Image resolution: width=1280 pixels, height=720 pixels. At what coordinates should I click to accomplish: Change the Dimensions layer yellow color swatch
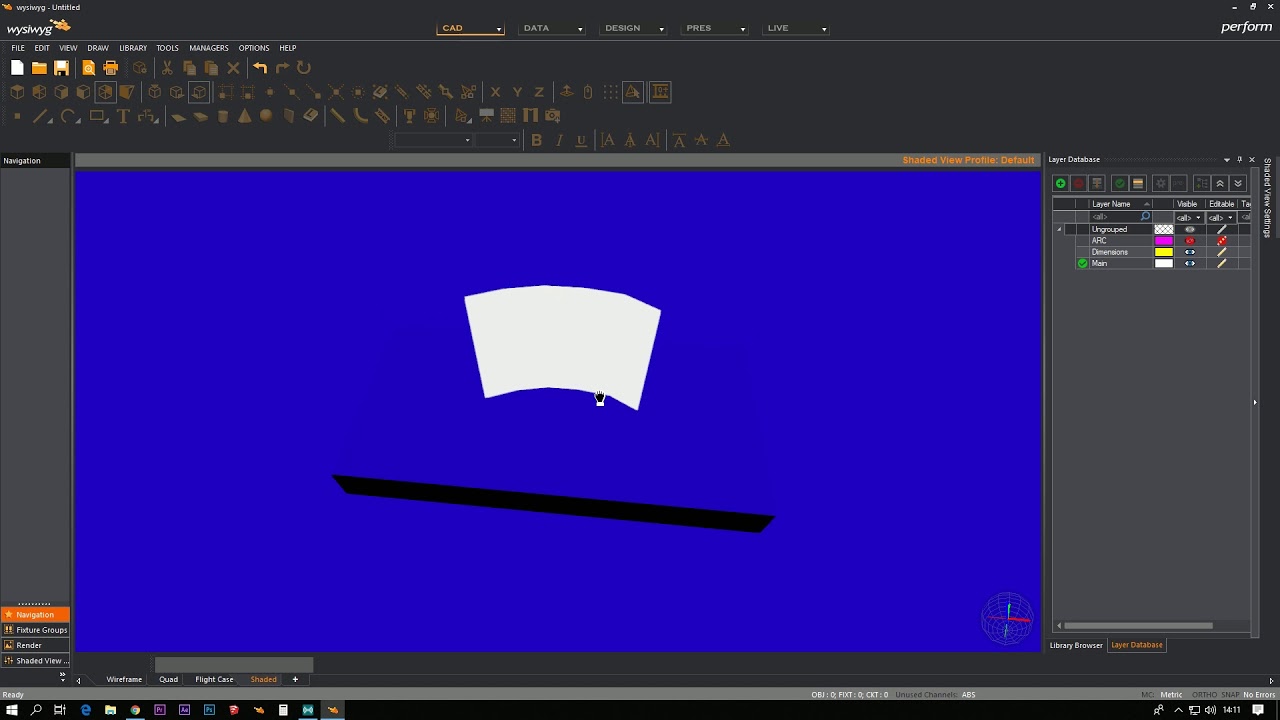click(1163, 252)
